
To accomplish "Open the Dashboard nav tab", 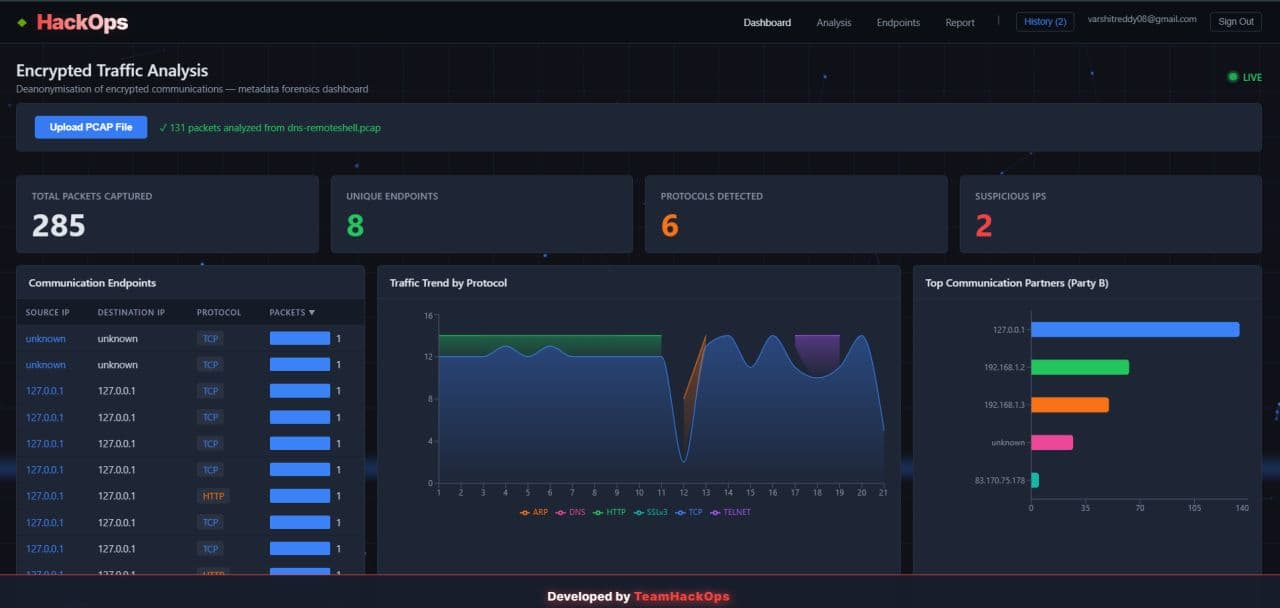I will [x=767, y=22].
